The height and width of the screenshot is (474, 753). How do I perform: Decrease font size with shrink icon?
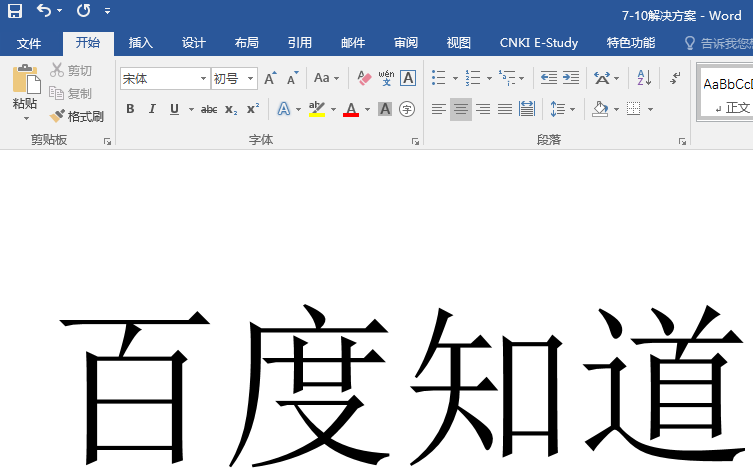pyautogui.click(x=292, y=78)
